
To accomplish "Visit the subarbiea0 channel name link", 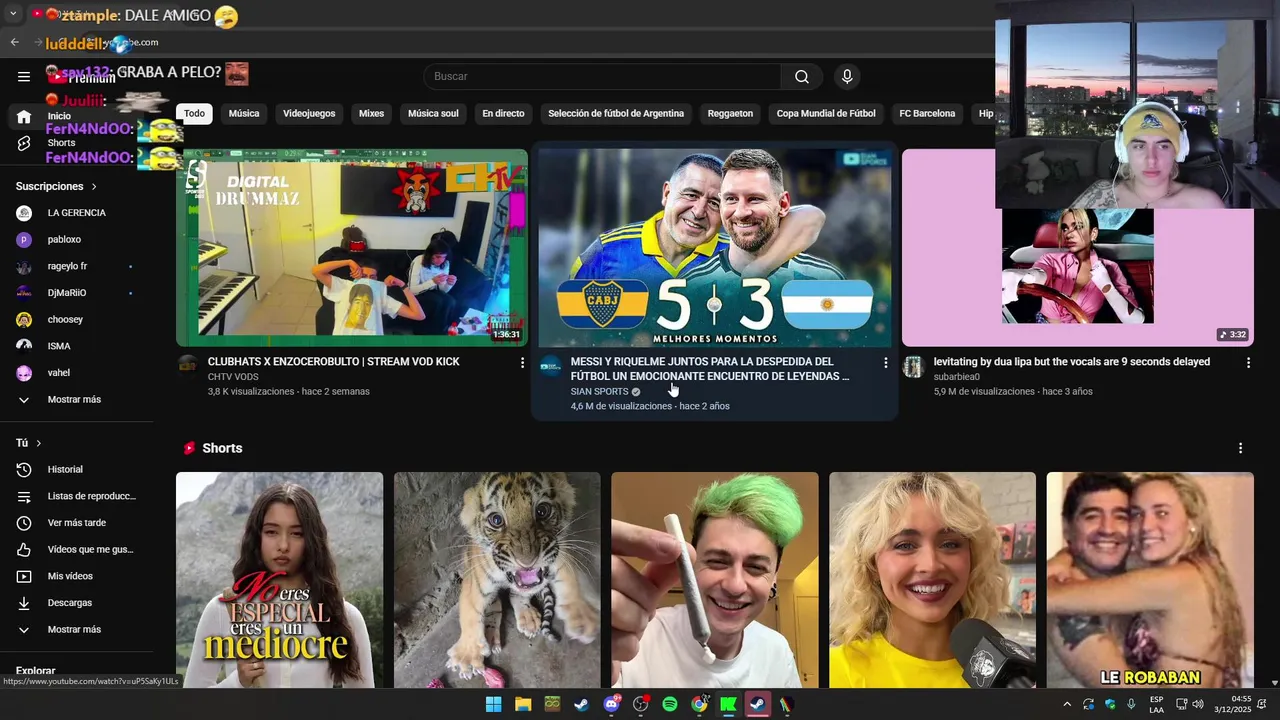I will pyautogui.click(x=957, y=377).
